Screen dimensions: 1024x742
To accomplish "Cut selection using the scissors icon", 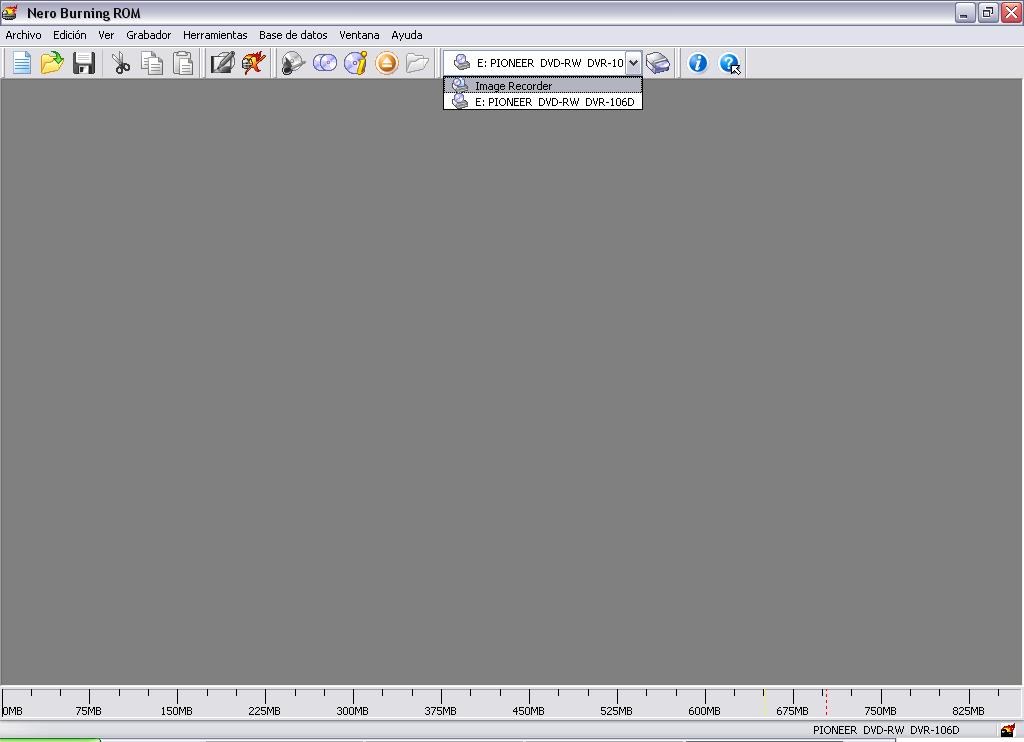I will 121,63.
